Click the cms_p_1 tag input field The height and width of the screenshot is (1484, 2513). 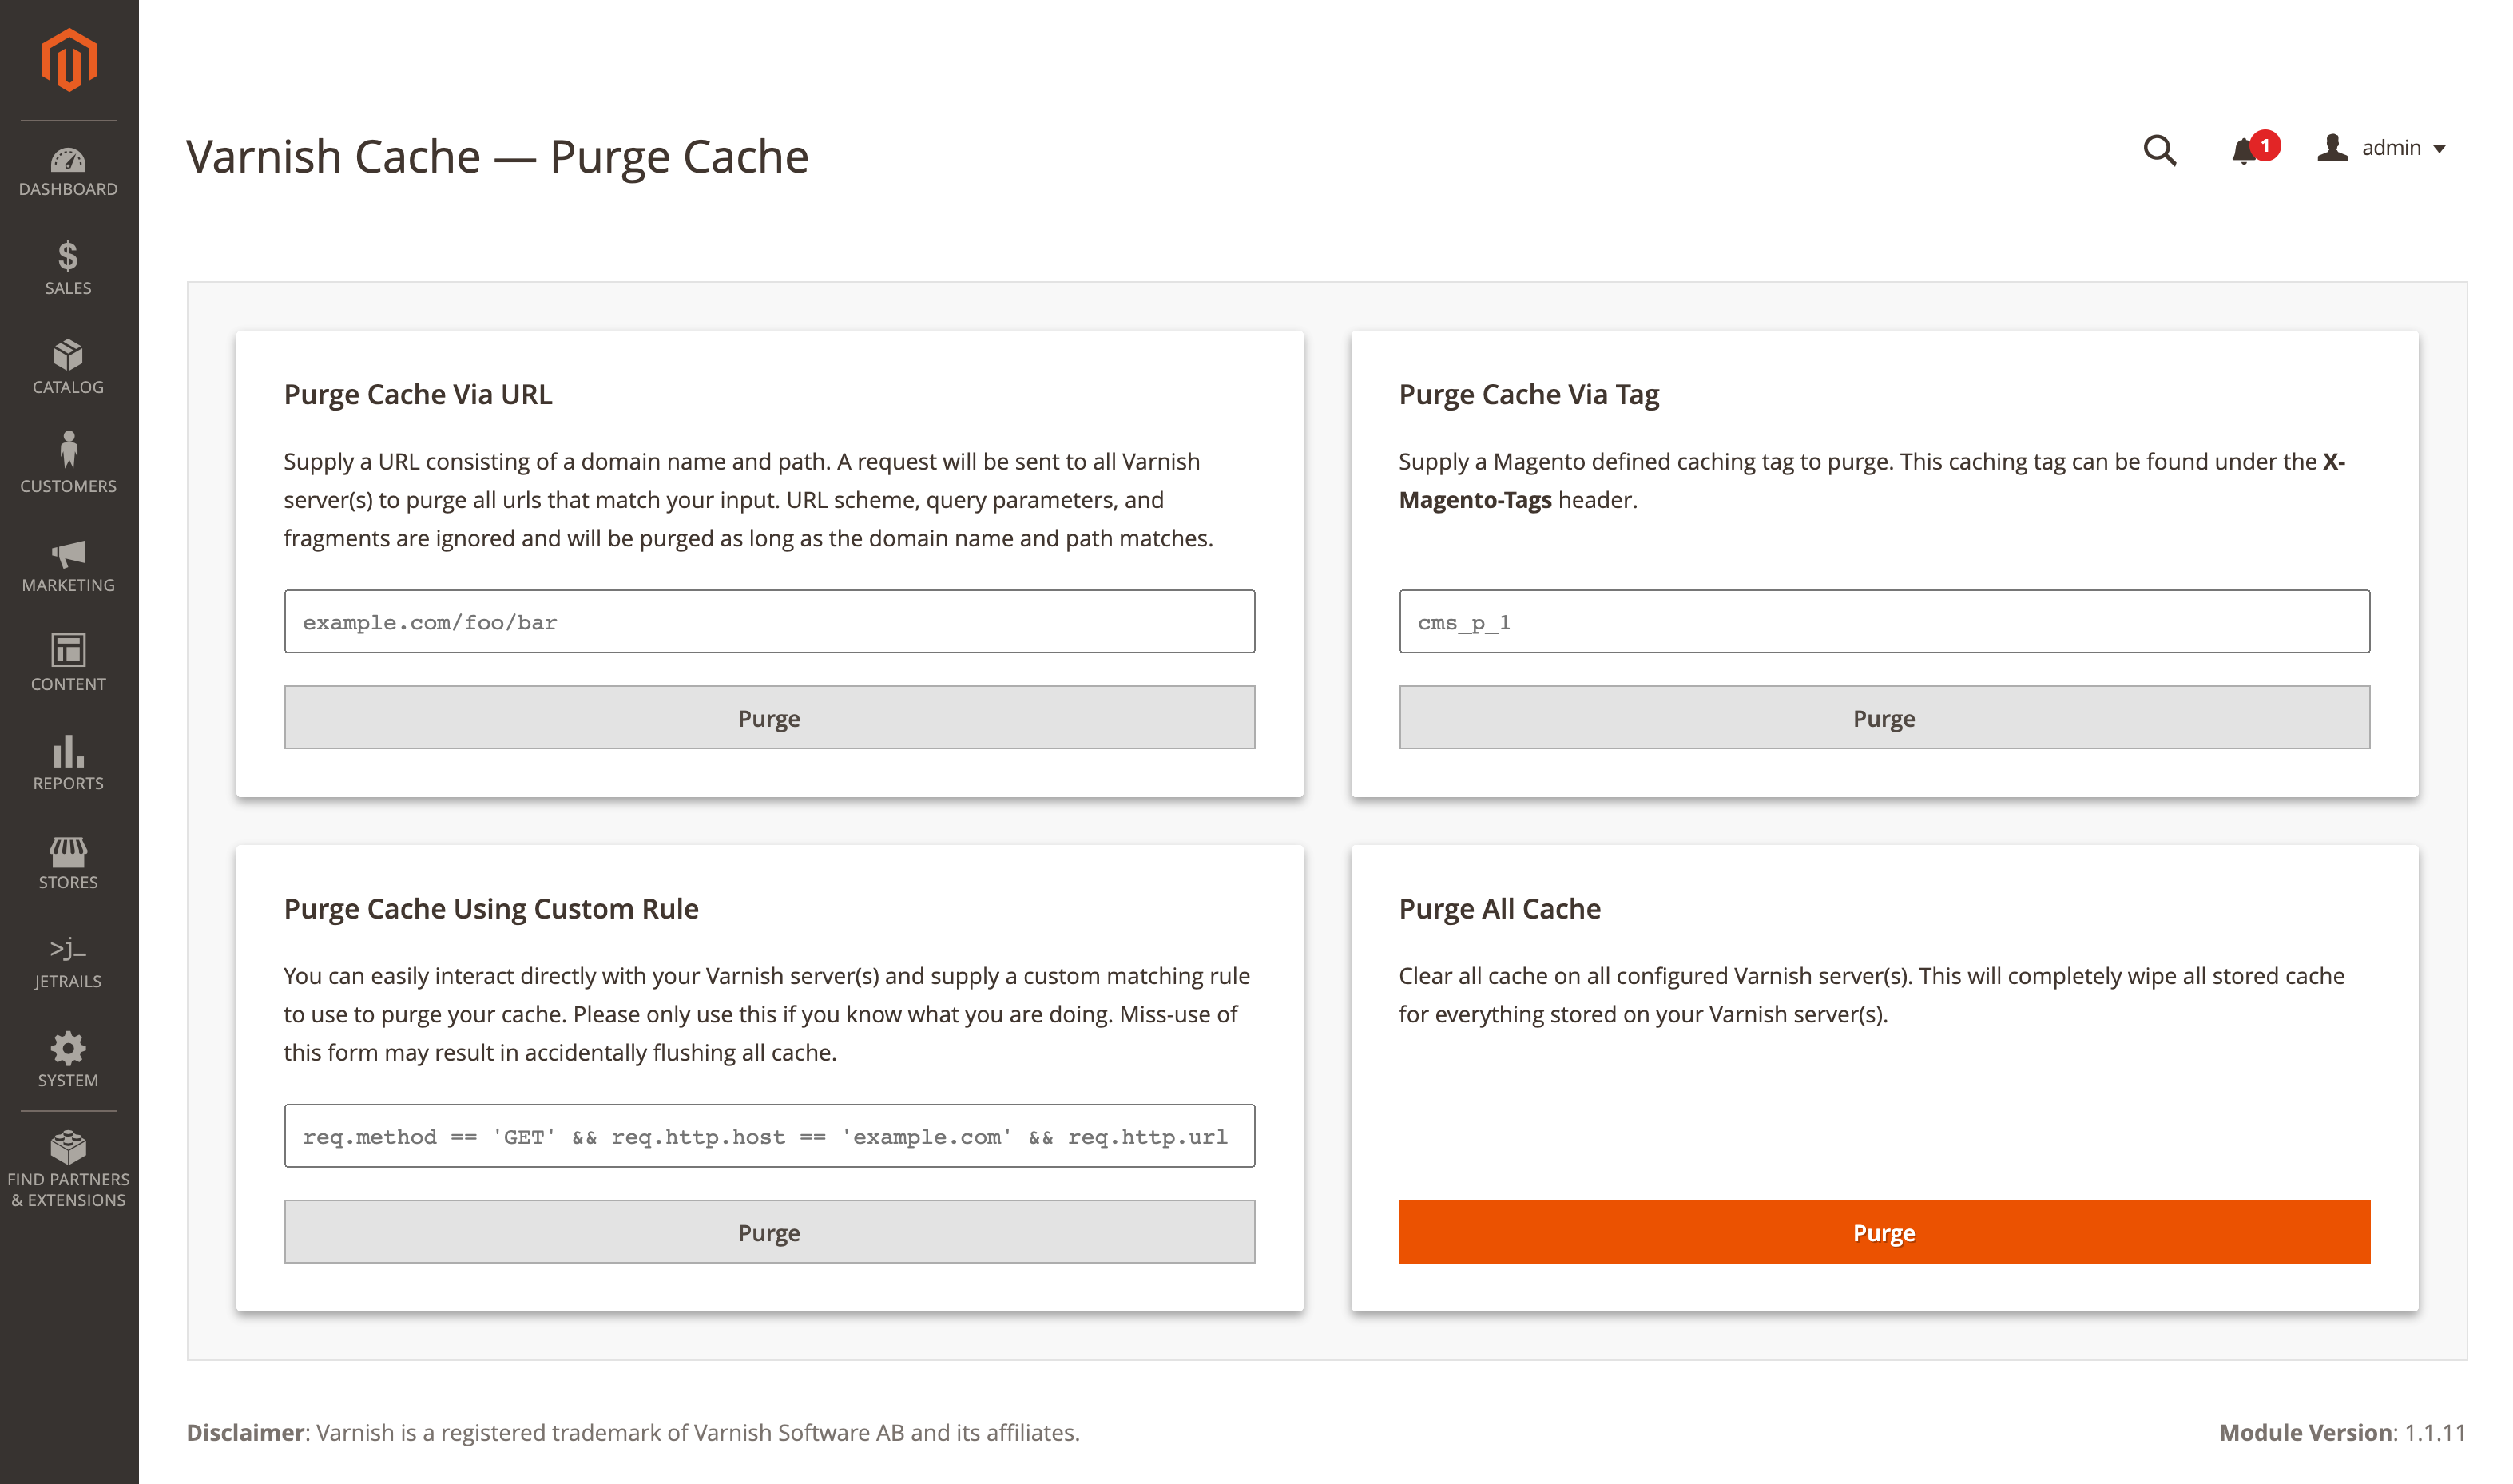[1884, 621]
